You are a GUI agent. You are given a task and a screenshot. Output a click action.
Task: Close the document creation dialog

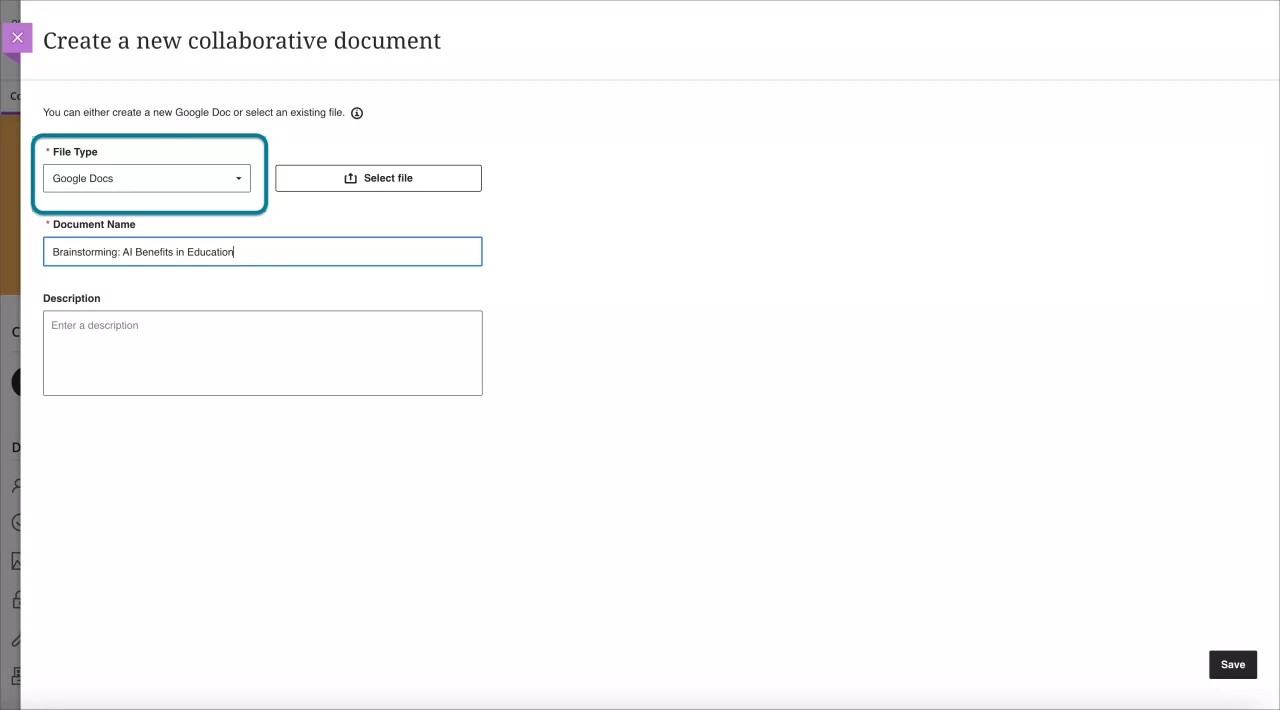pos(17,38)
